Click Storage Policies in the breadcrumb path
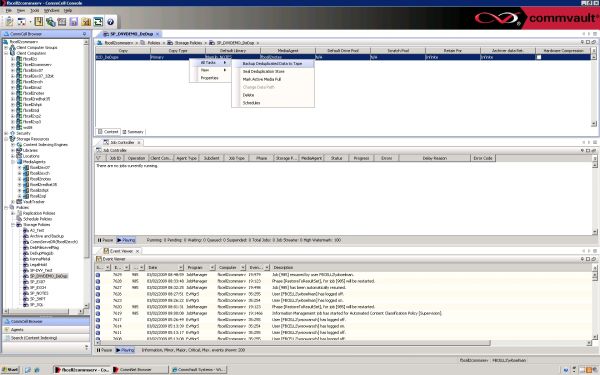This screenshot has width=600, height=375. [x=188, y=42]
